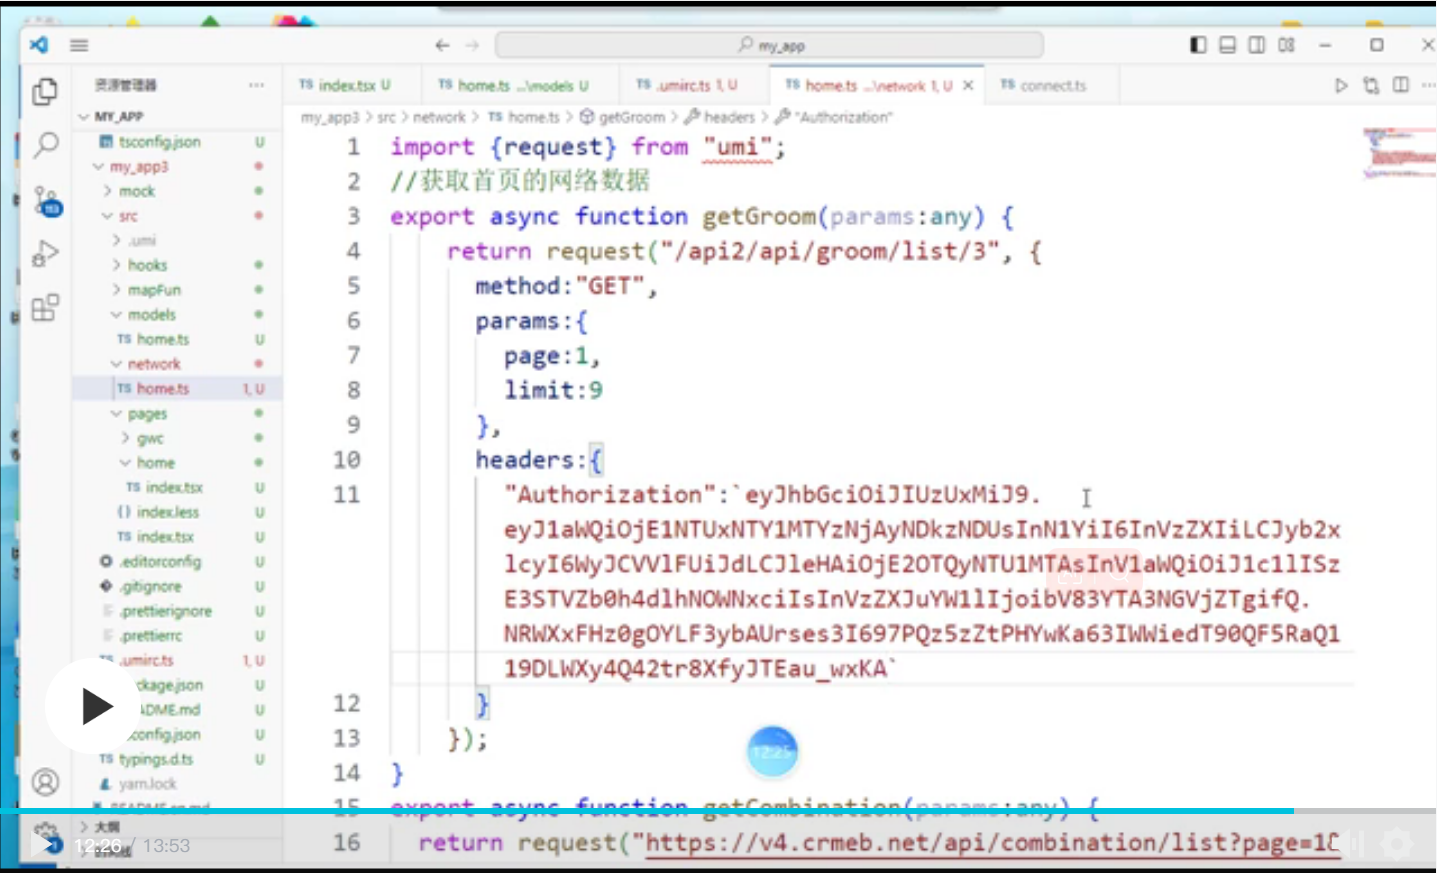This screenshot has width=1437, height=873.
Task: Toggle the primary side bar layout icon
Action: click(1198, 45)
